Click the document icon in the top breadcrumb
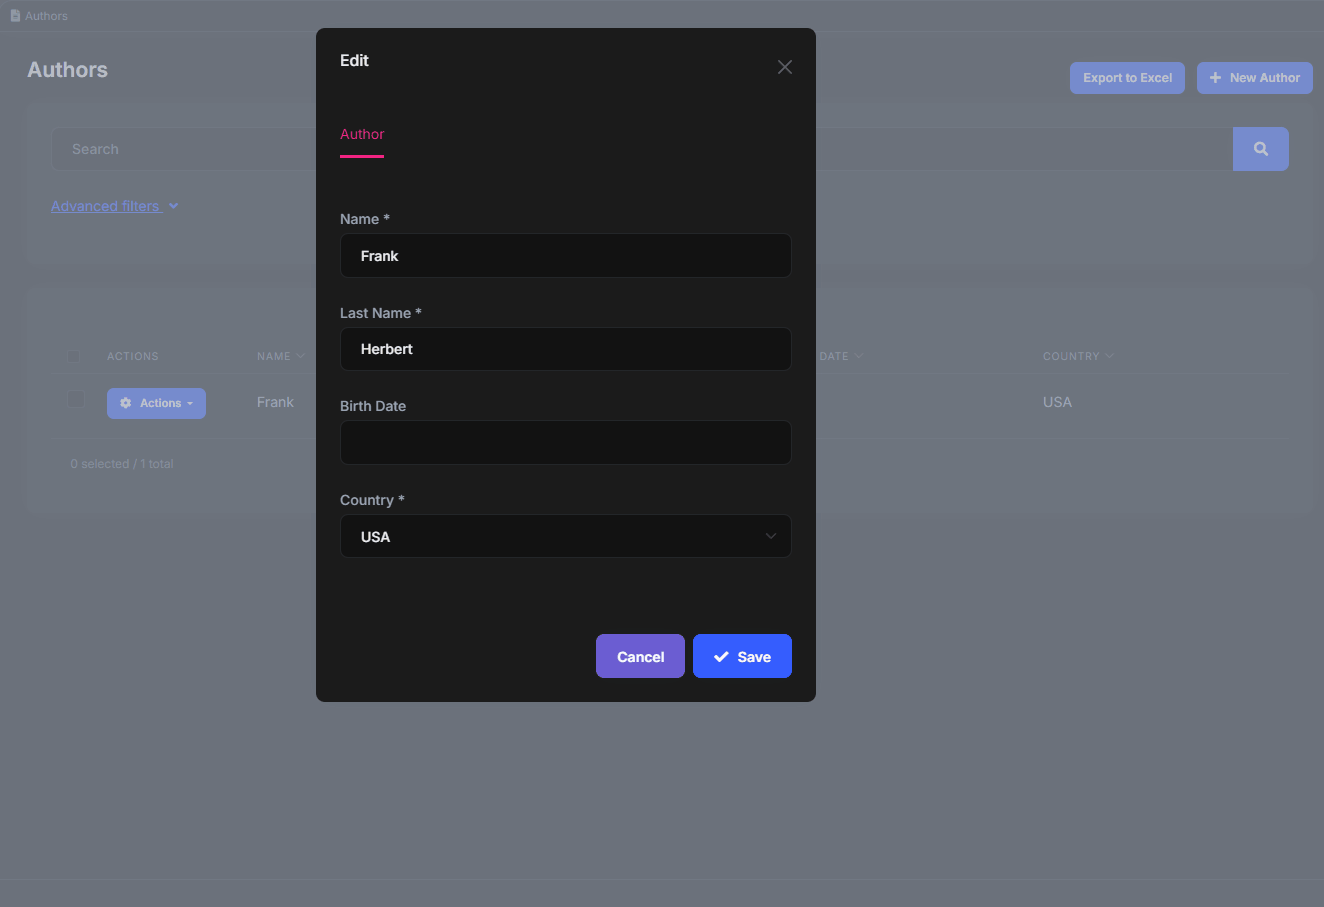The width and height of the screenshot is (1324, 907). [x=15, y=15]
